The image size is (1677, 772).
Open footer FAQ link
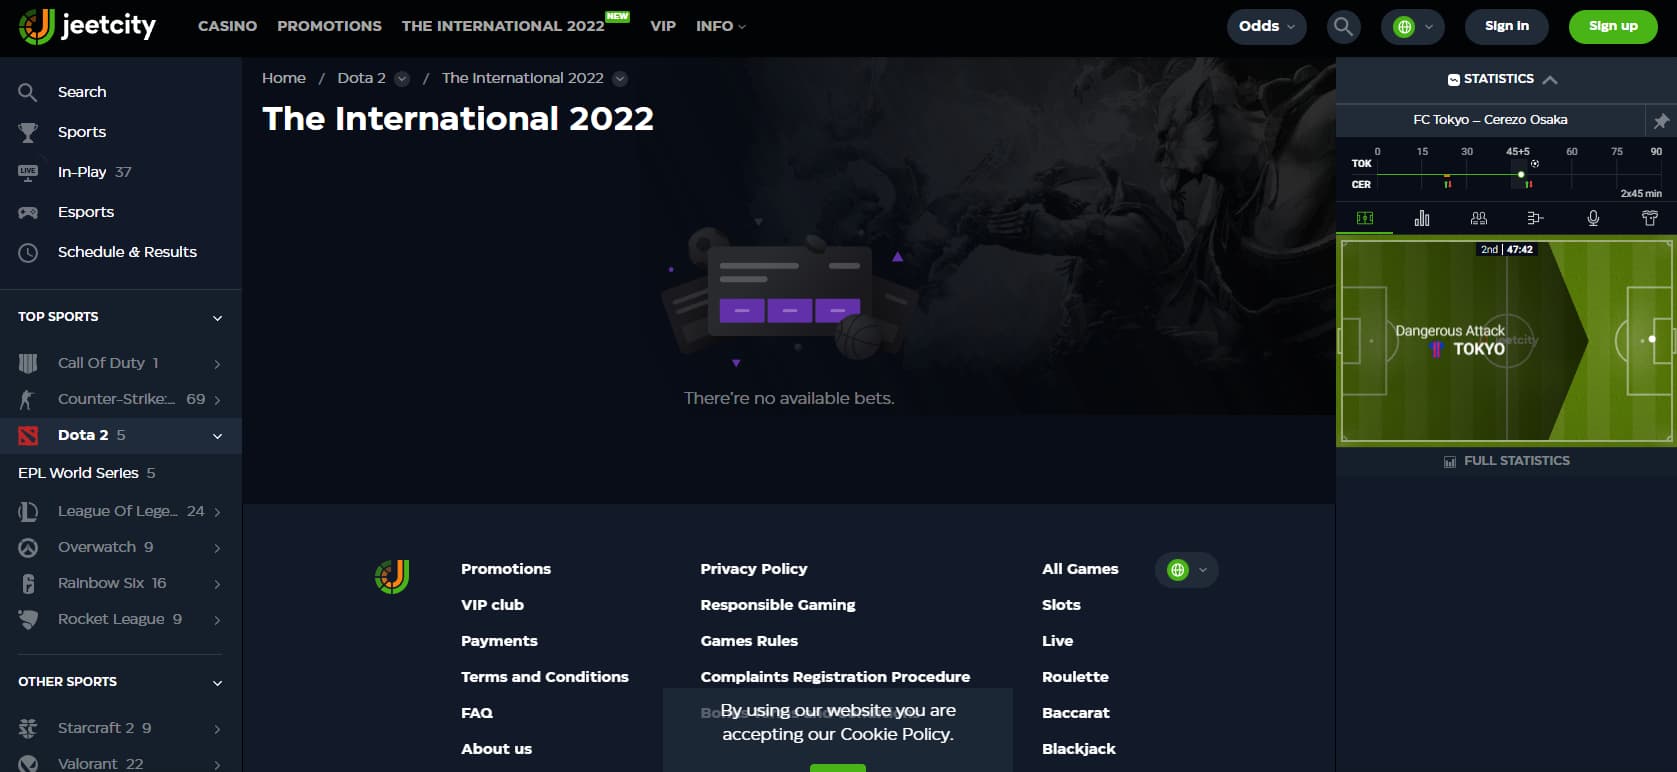[477, 713]
